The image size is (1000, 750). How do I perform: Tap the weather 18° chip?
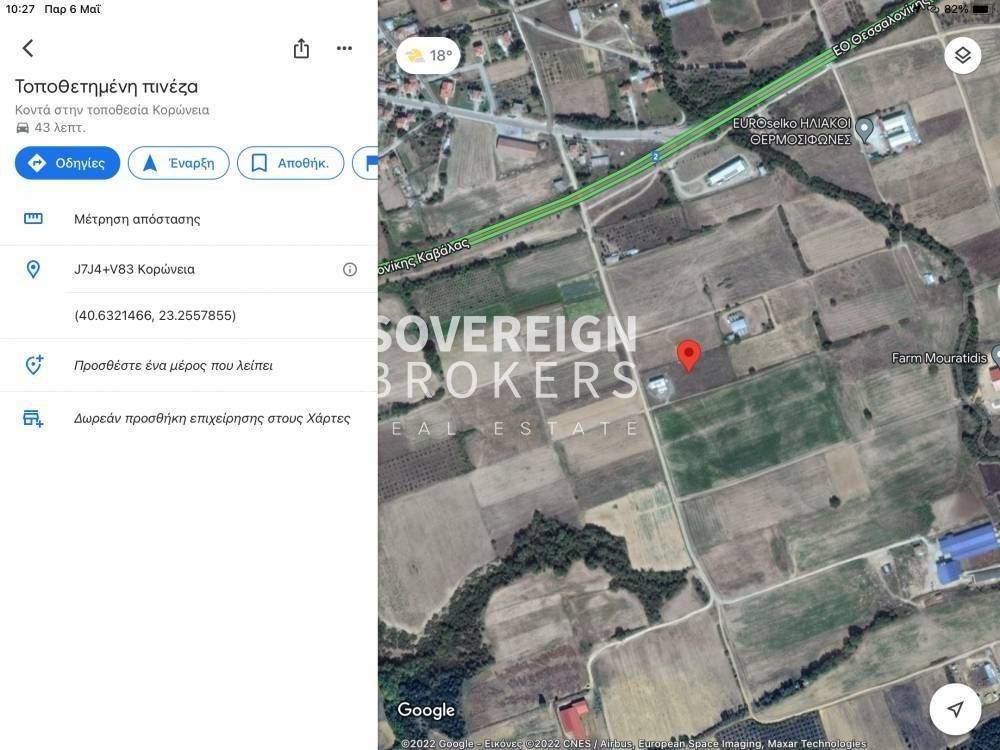click(x=429, y=56)
